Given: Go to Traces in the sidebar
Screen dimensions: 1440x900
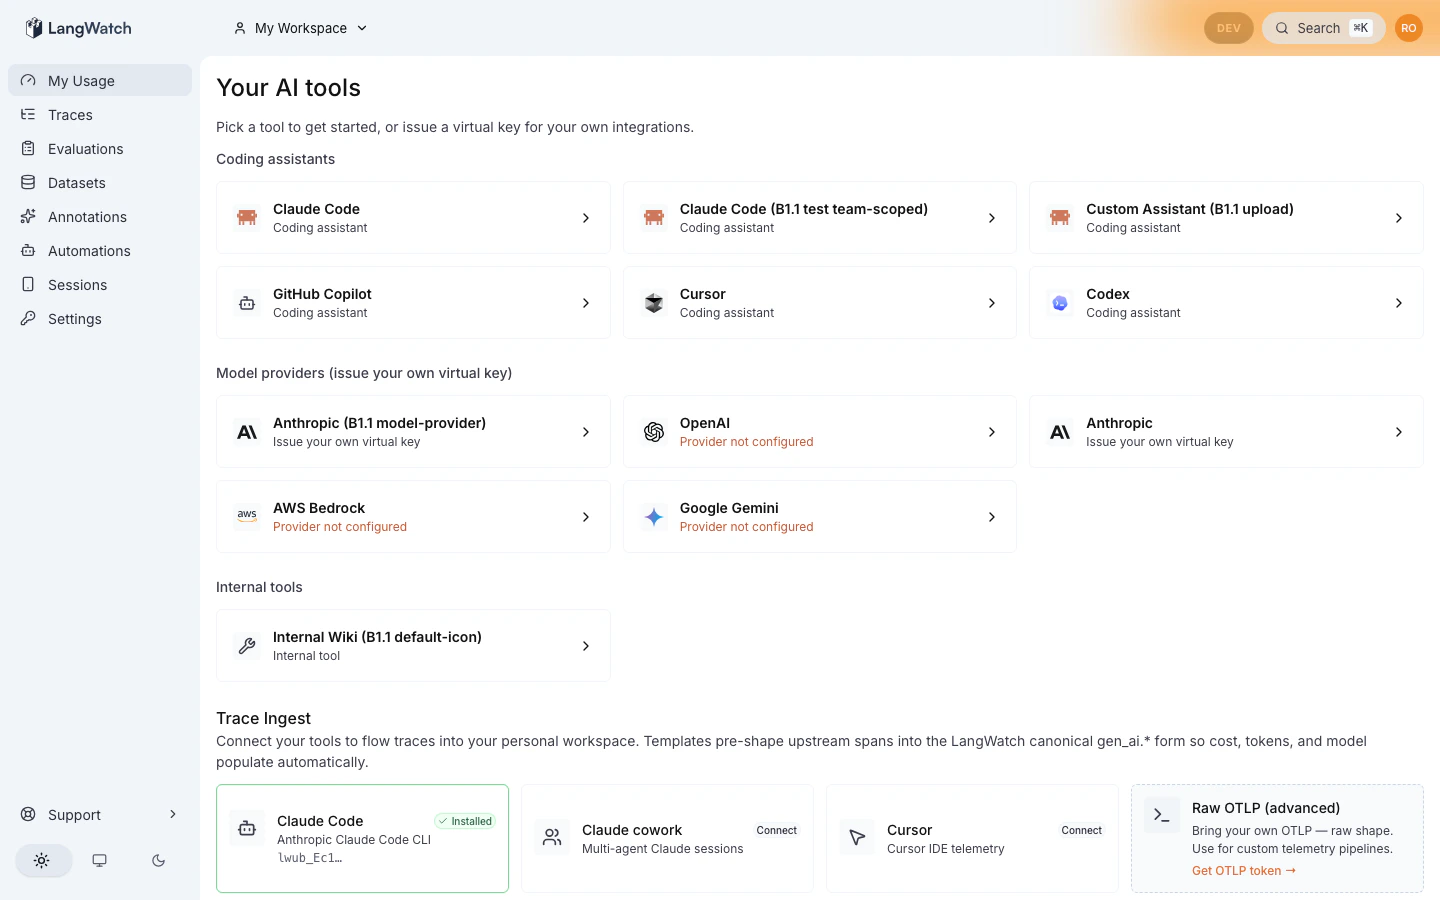Looking at the screenshot, I should (100, 115).
